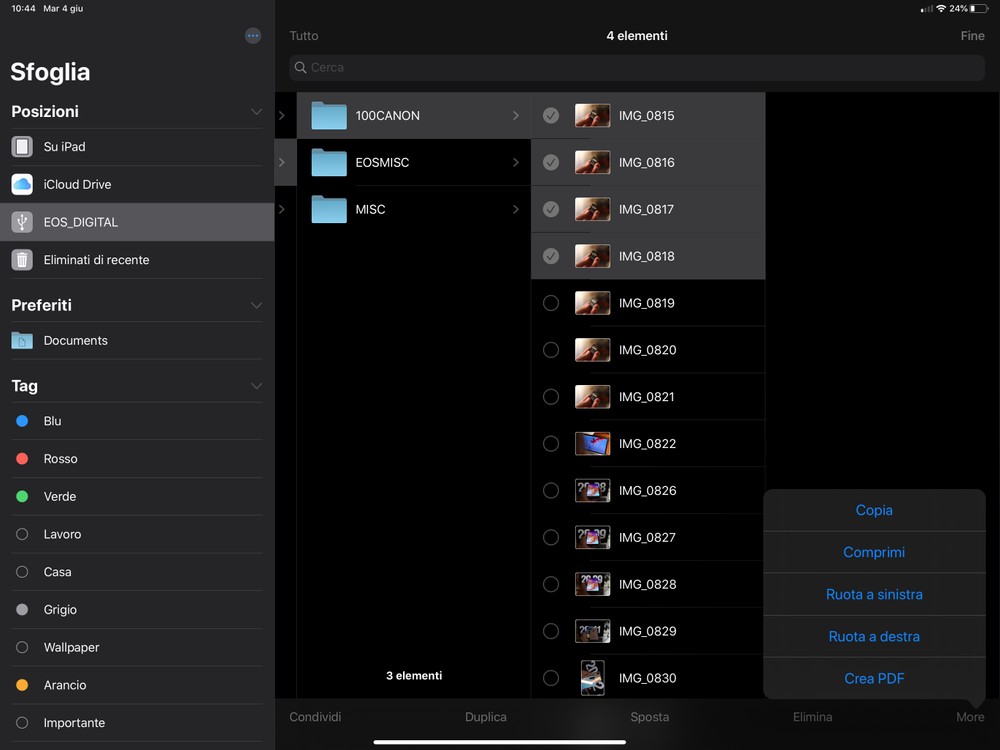The image size is (1000, 750).
Task: Open the Importante tag
Action: [137, 723]
